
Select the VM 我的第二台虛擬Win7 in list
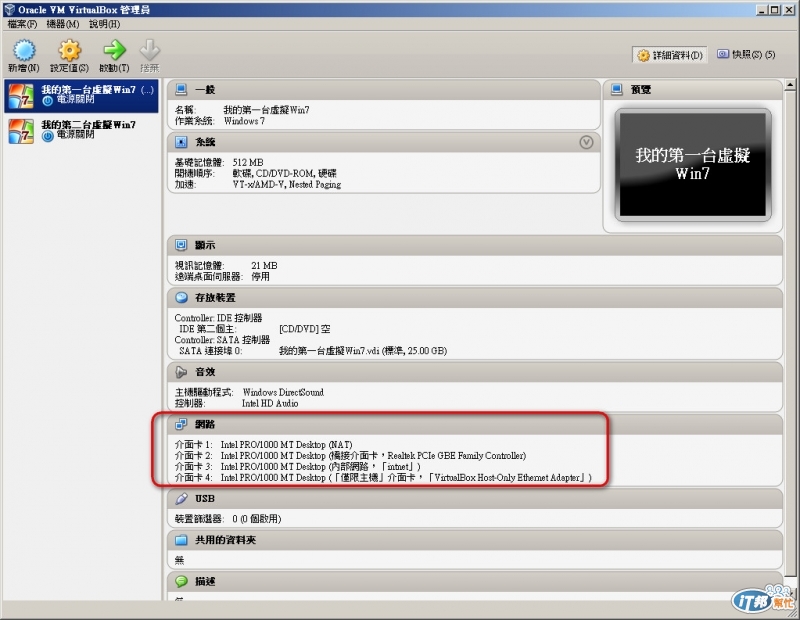coord(82,131)
